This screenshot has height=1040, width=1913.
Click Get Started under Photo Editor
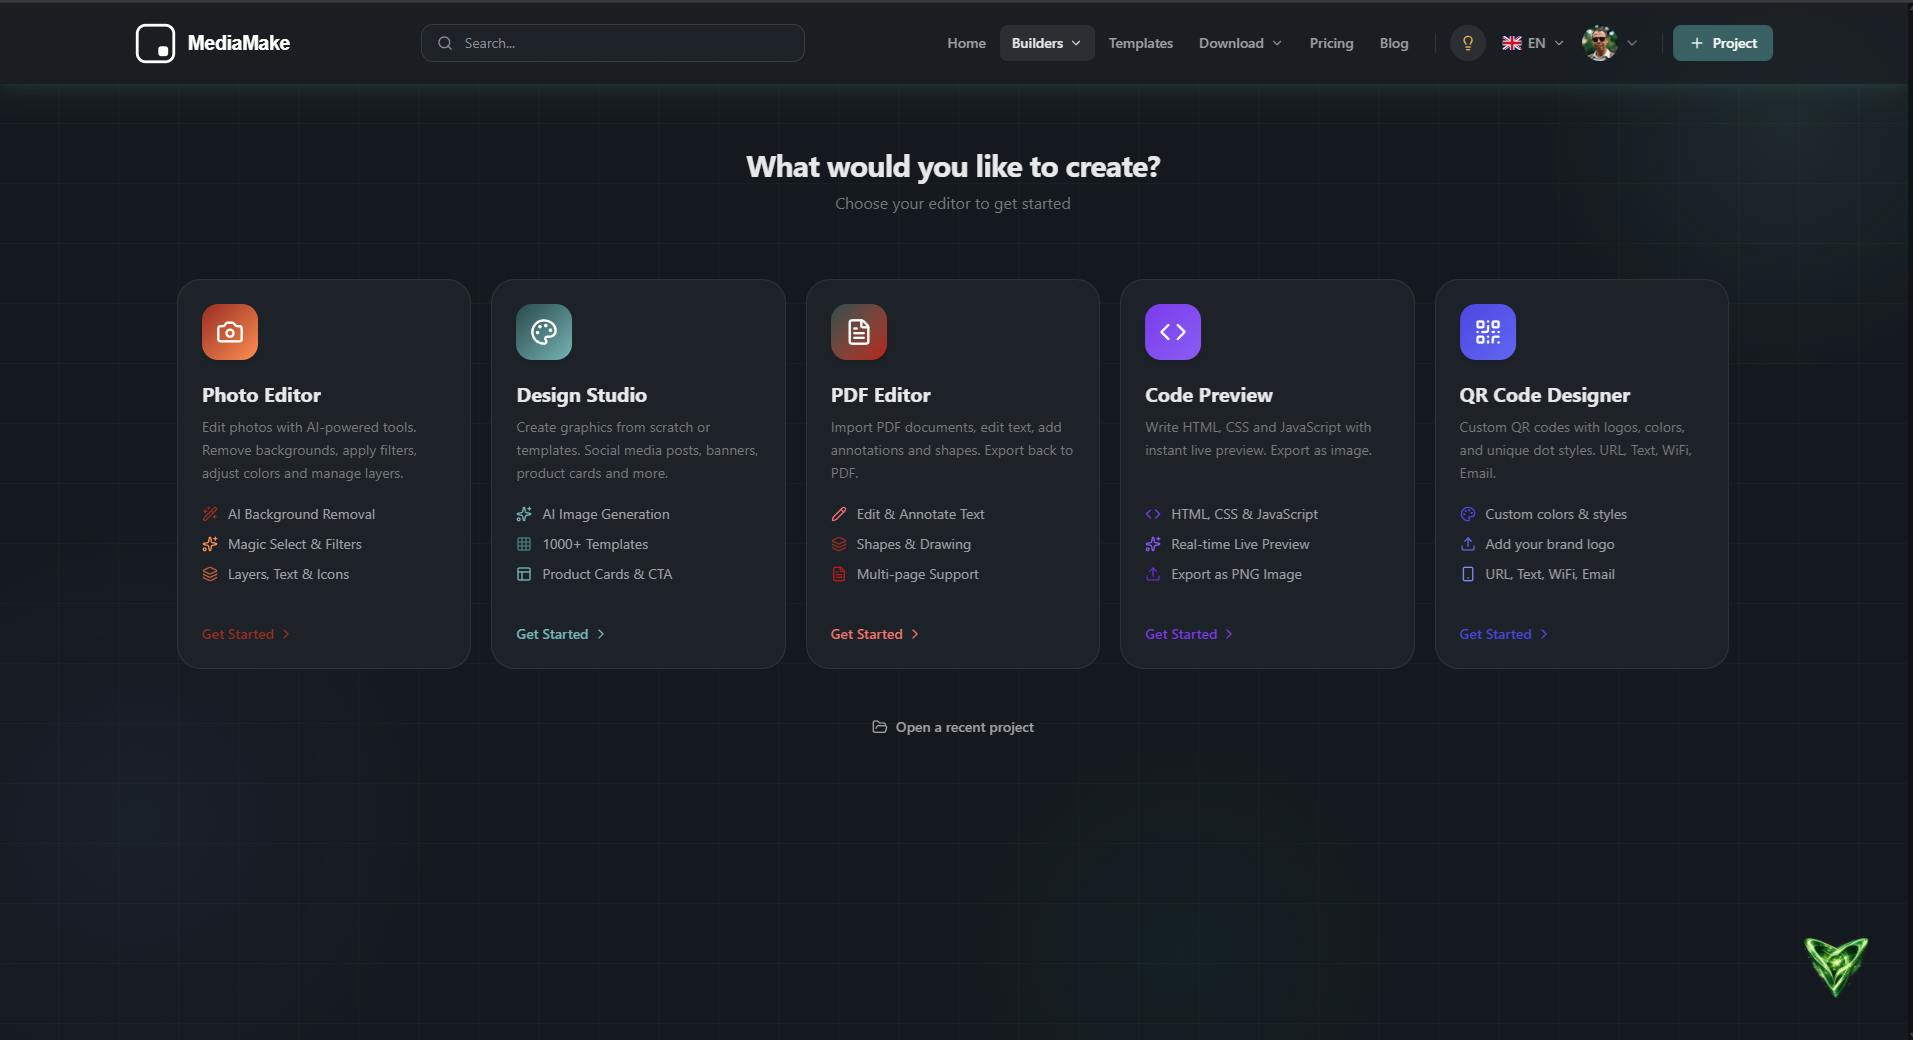point(246,634)
